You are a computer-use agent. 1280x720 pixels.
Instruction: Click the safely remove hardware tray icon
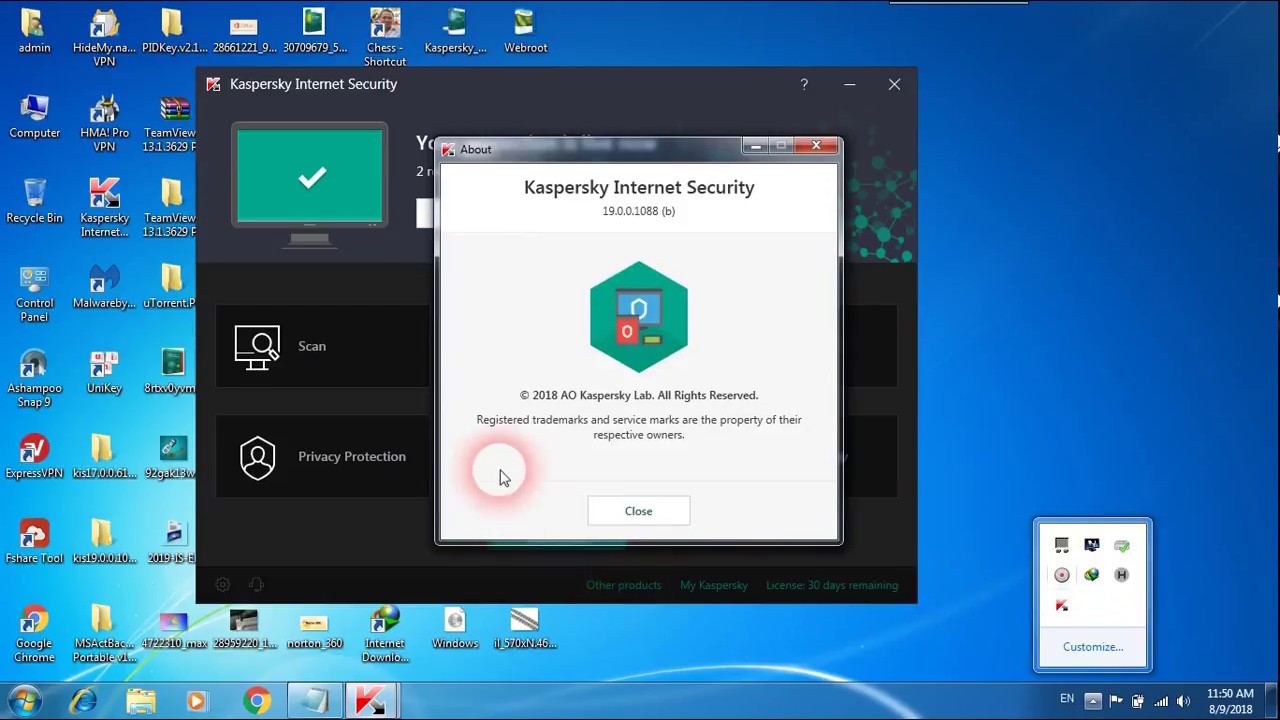click(x=1122, y=545)
